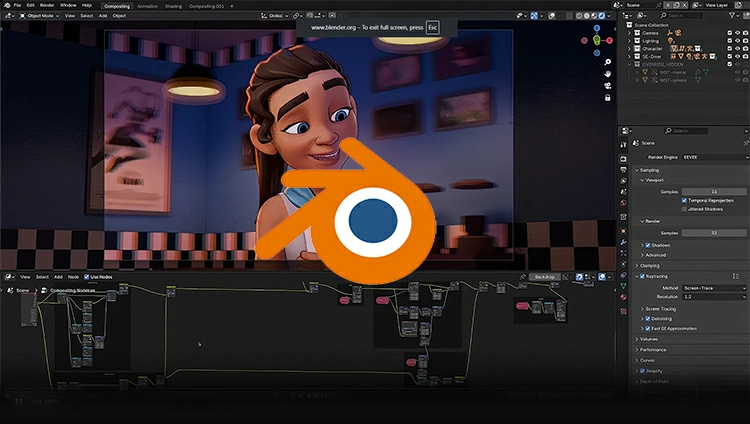Viewport: 750px width, 424px height.
Task: Open the World properties tab (red globe)
Action: click(623, 203)
